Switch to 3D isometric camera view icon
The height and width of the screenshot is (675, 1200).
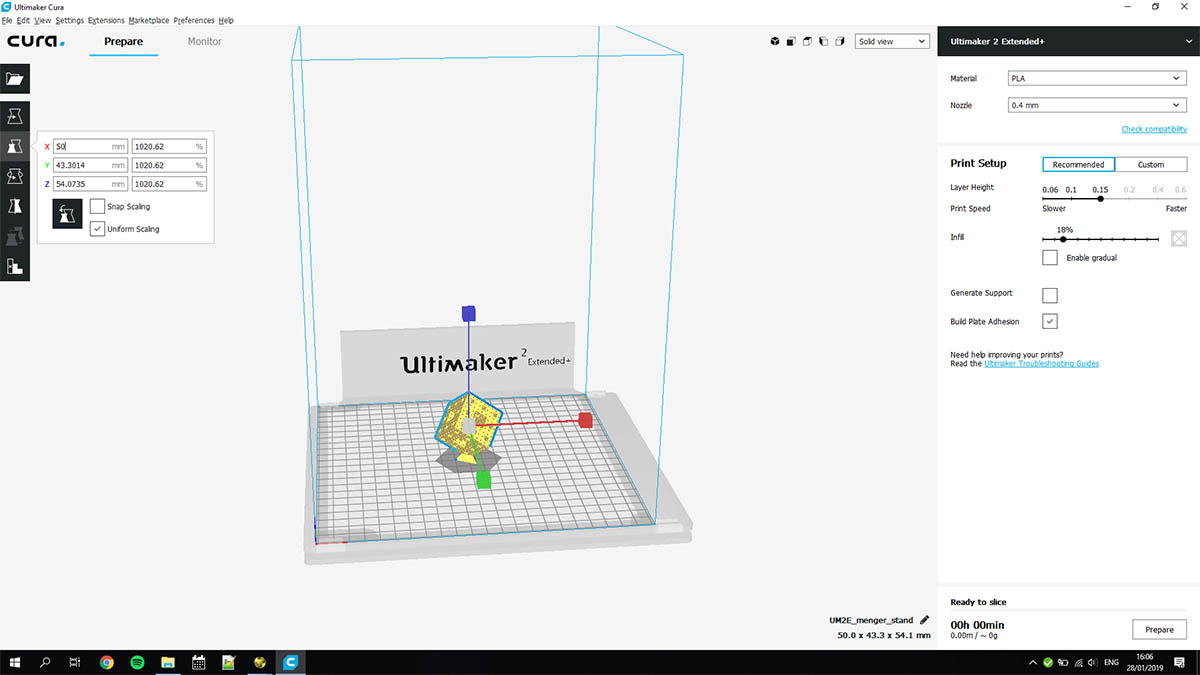[774, 41]
